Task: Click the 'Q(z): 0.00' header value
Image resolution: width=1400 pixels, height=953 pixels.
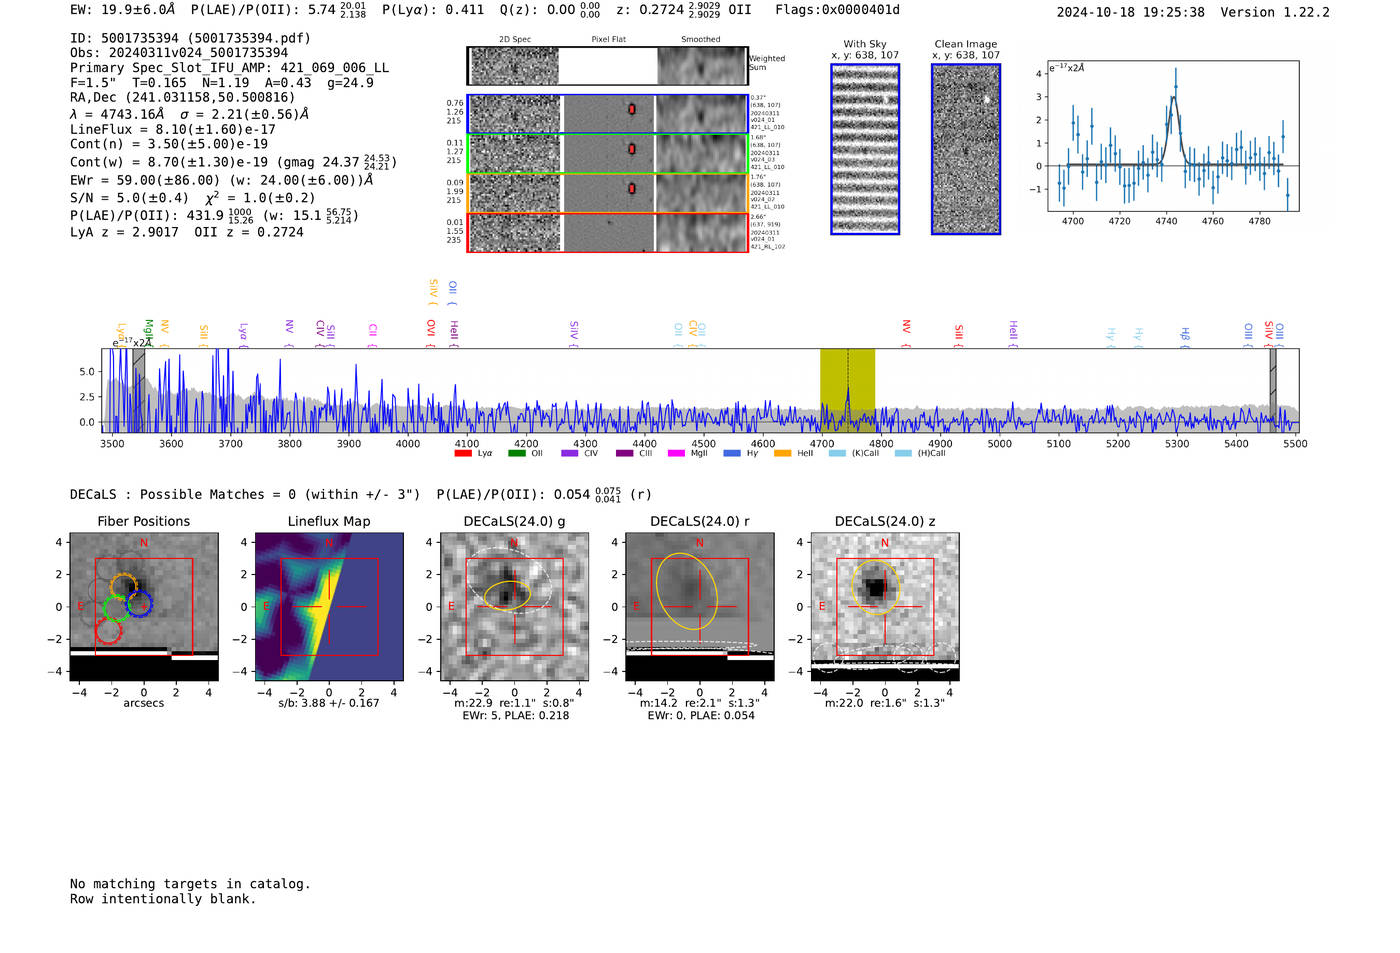Action: 538,10
